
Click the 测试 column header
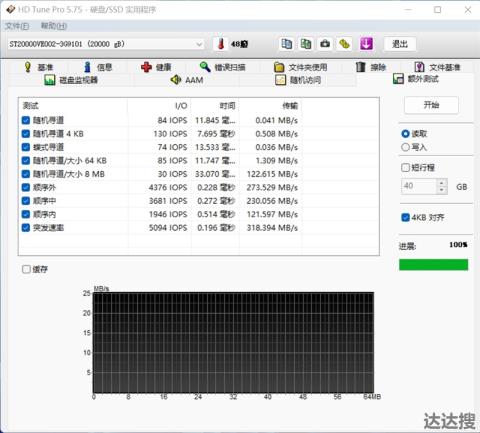[73, 106]
